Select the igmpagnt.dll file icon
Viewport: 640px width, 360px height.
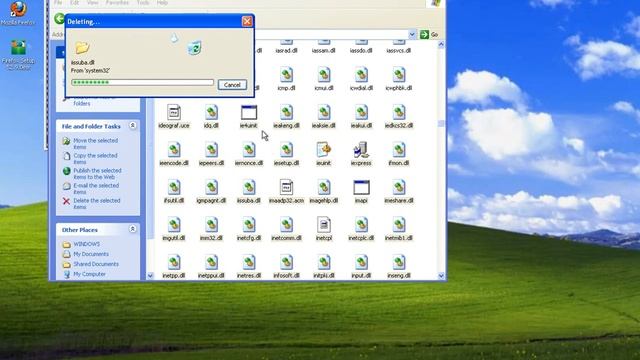211,187
